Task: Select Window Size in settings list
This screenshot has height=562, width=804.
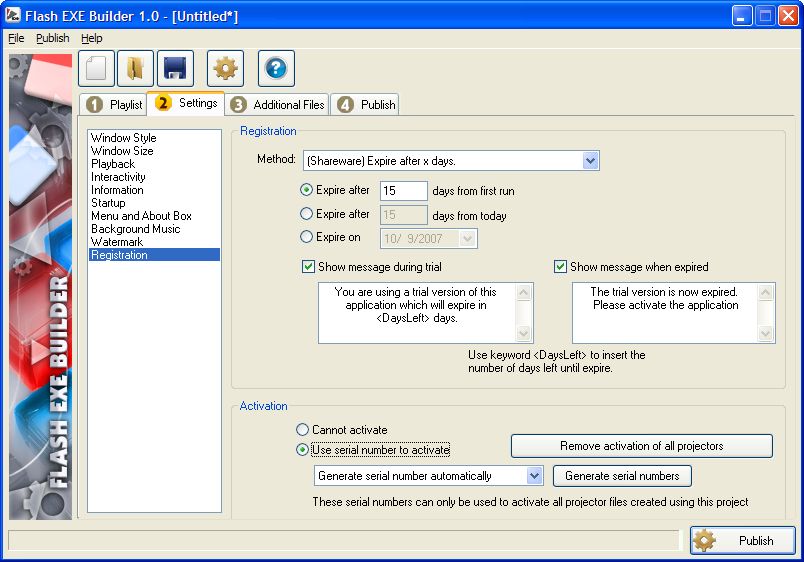Action: coord(154,151)
